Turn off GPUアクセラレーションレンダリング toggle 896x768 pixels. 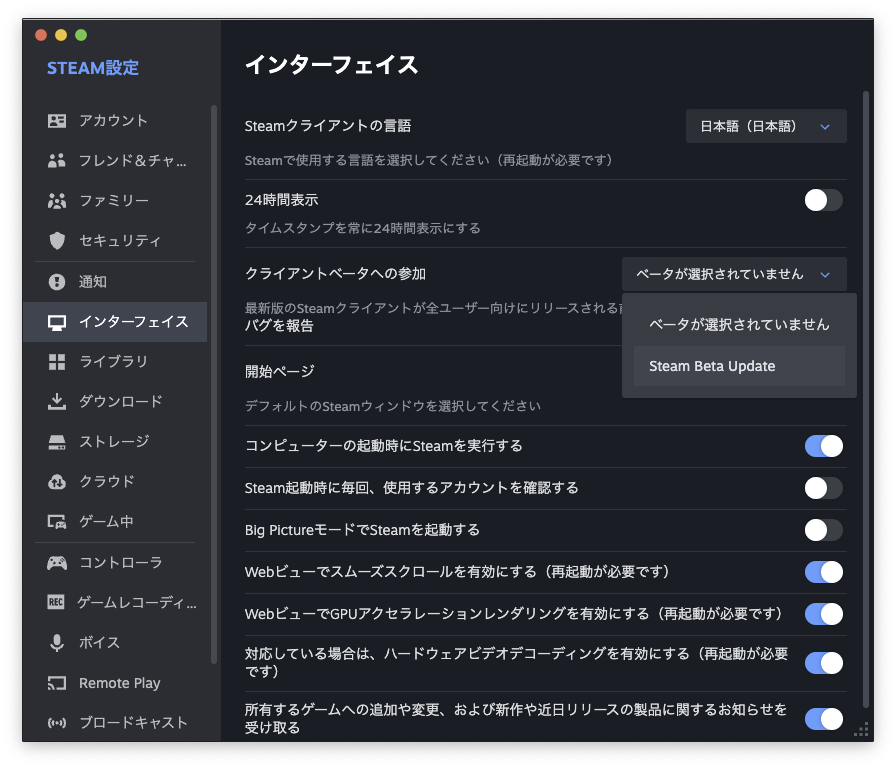[823, 614]
